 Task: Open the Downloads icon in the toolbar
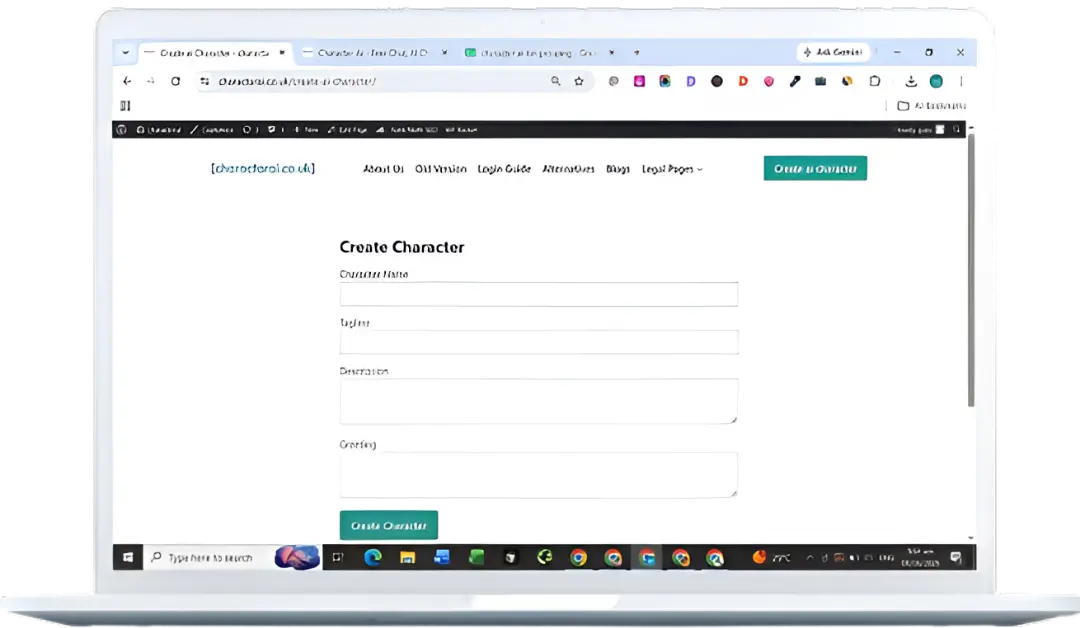coord(911,81)
